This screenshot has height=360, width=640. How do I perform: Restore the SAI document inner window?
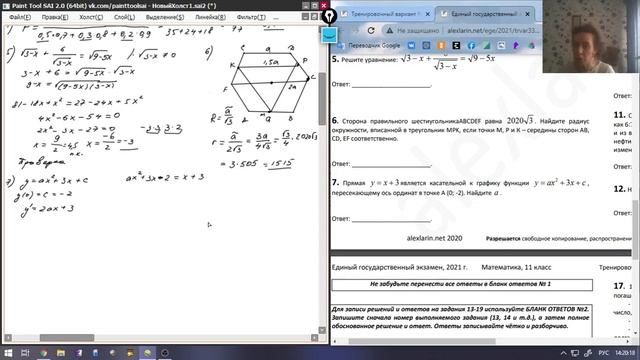[314, 17]
